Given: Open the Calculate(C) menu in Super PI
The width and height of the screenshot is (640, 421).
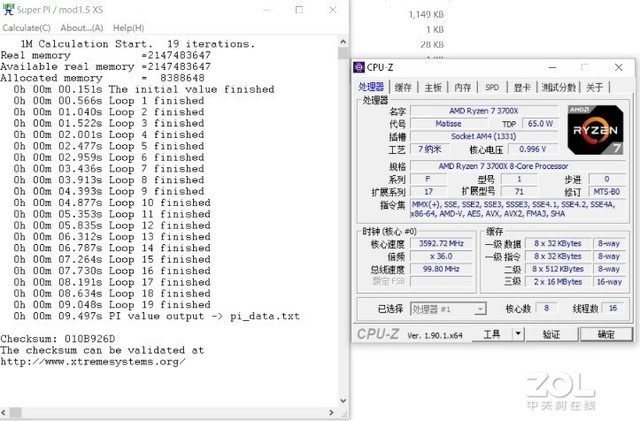Looking at the screenshot, I should coord(27,28).
